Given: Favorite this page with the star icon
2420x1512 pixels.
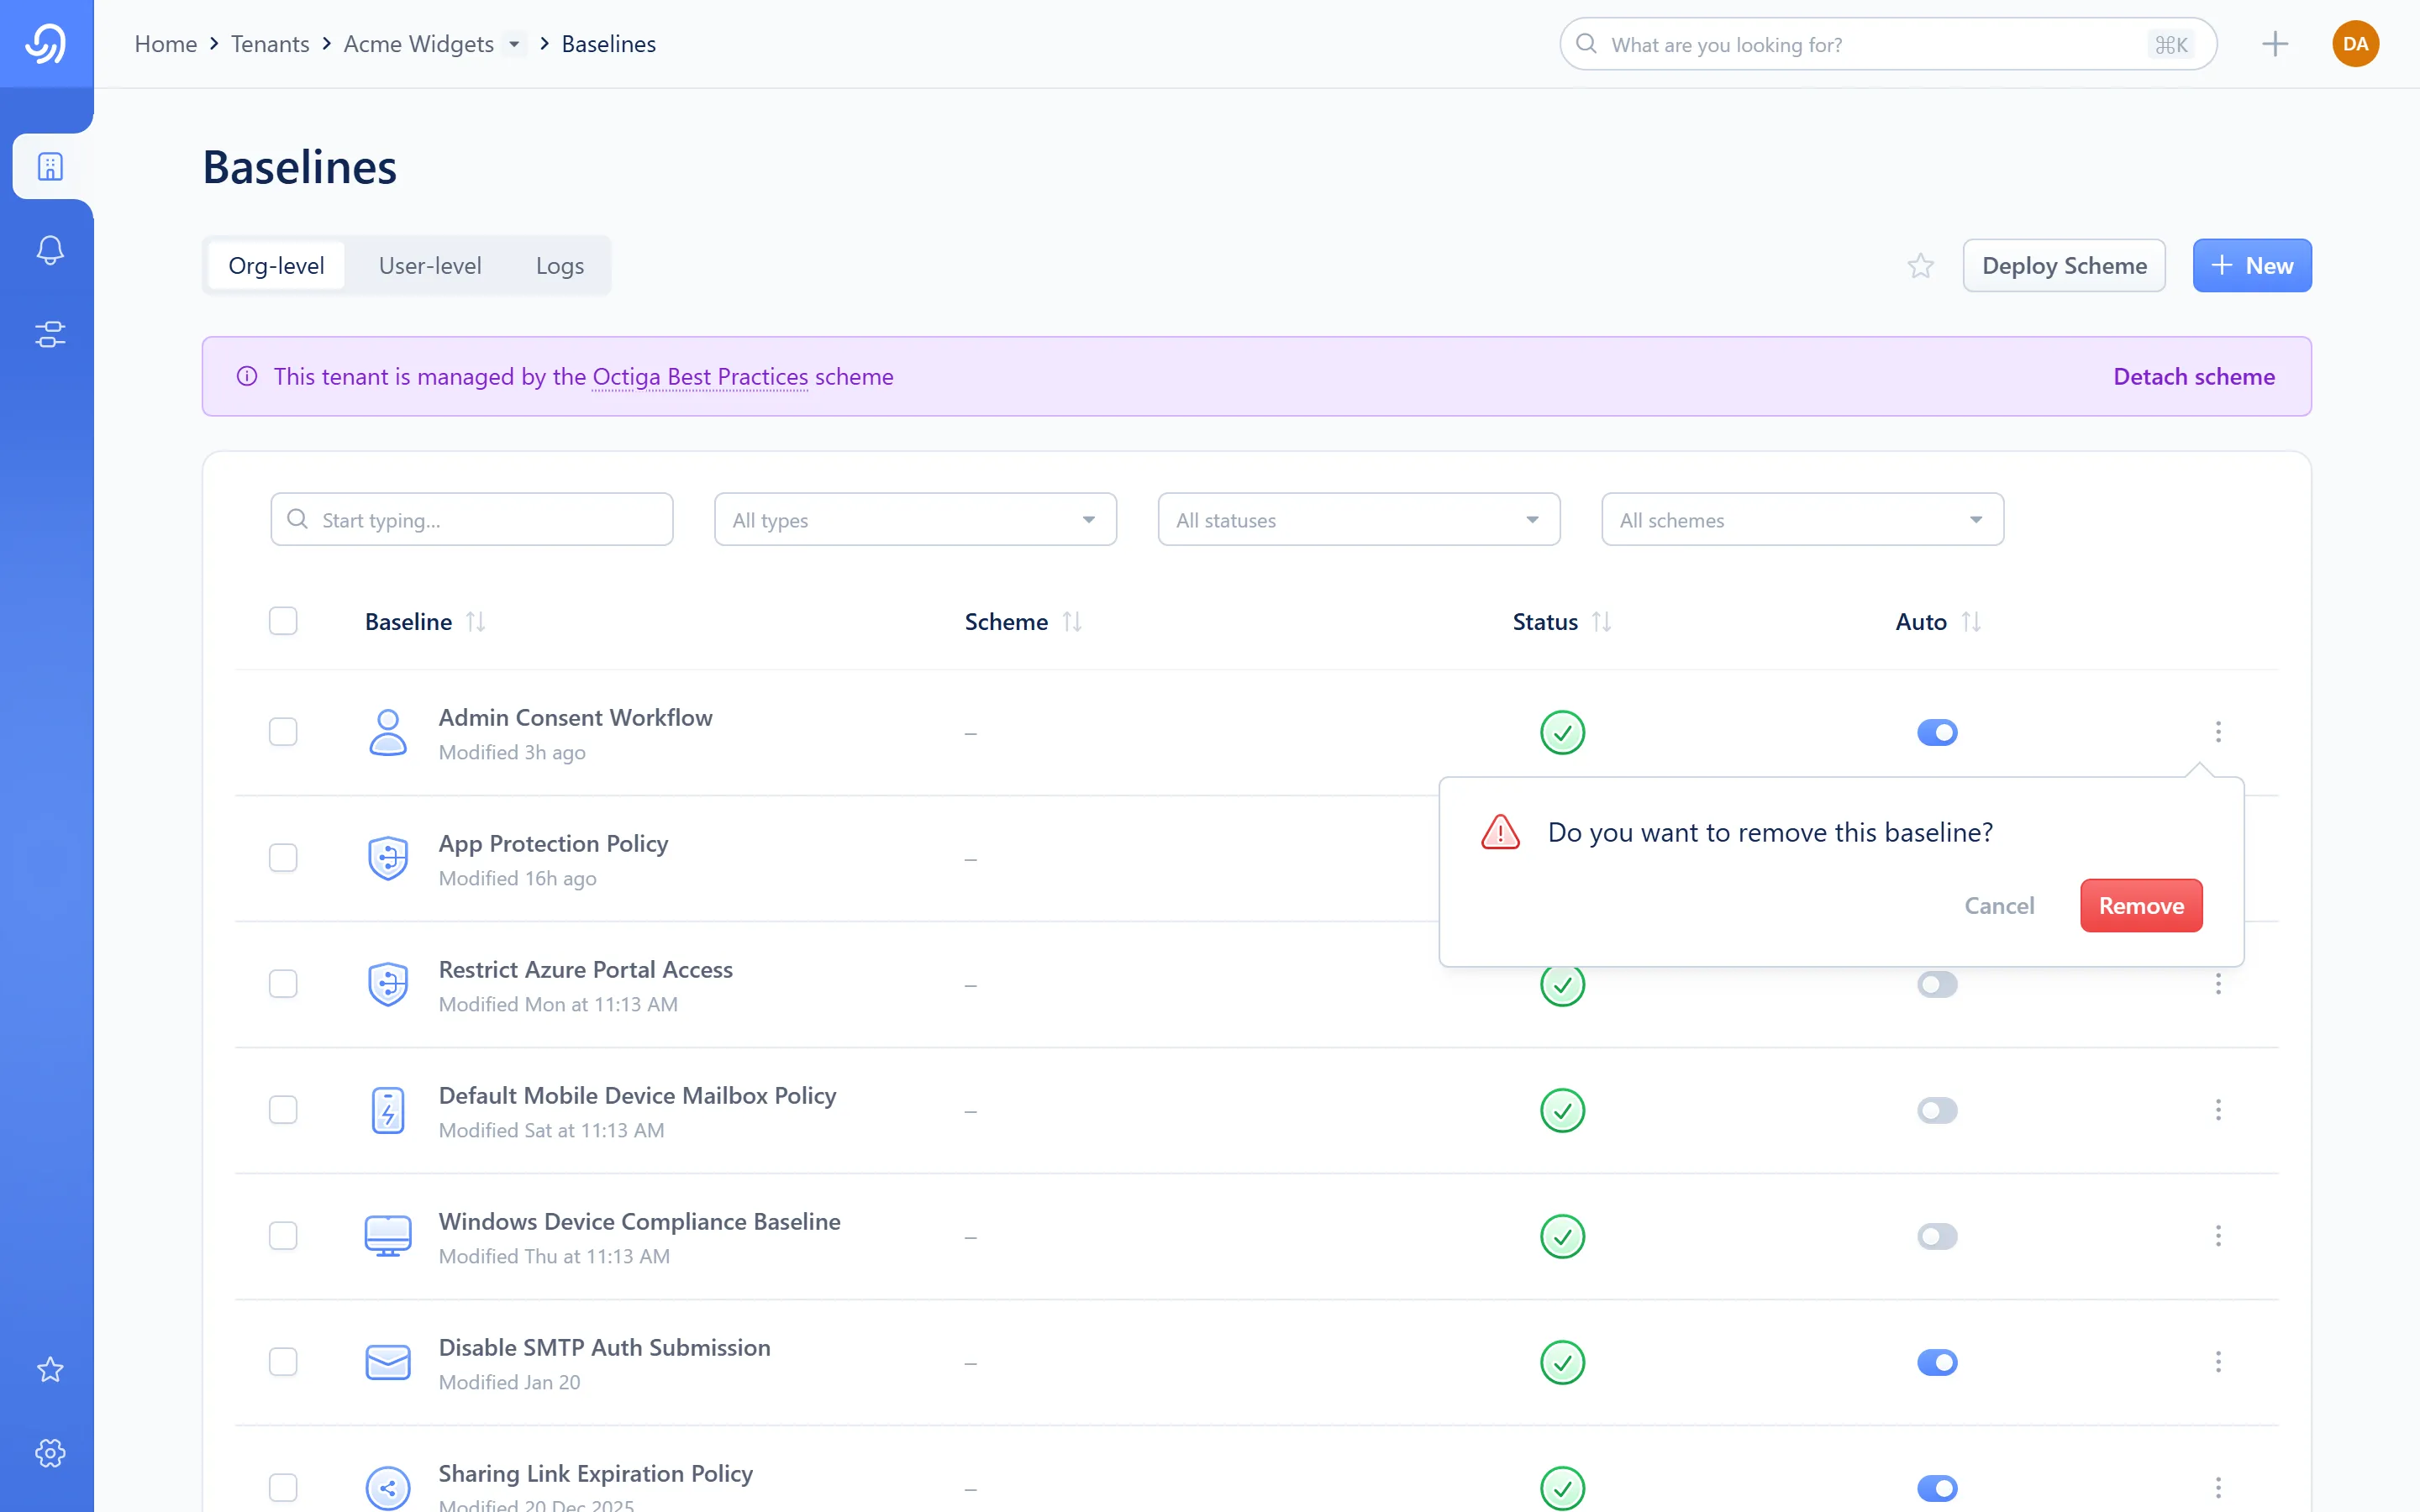Looking at the screenshot, I should point(1920,266).
